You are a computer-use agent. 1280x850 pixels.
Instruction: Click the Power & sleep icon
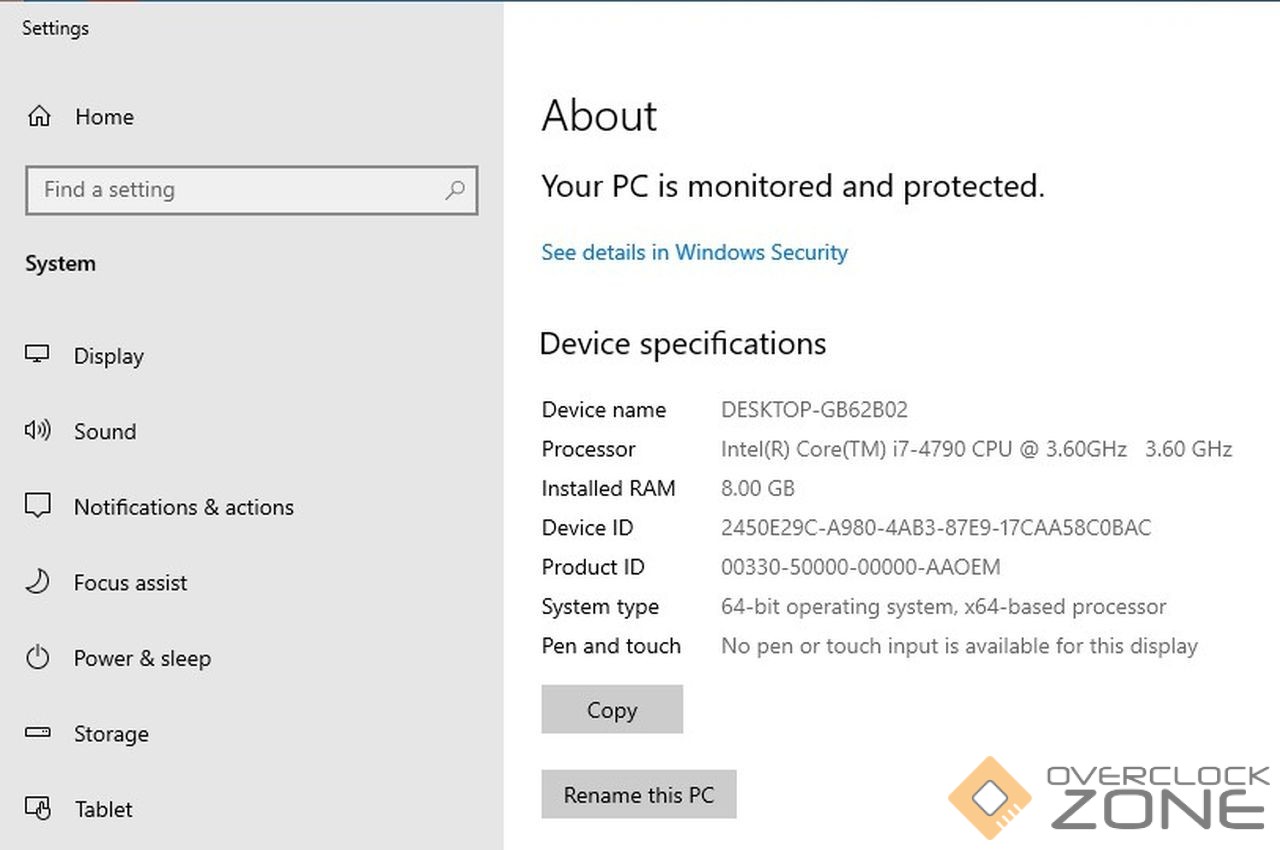[x=38, y=658]
